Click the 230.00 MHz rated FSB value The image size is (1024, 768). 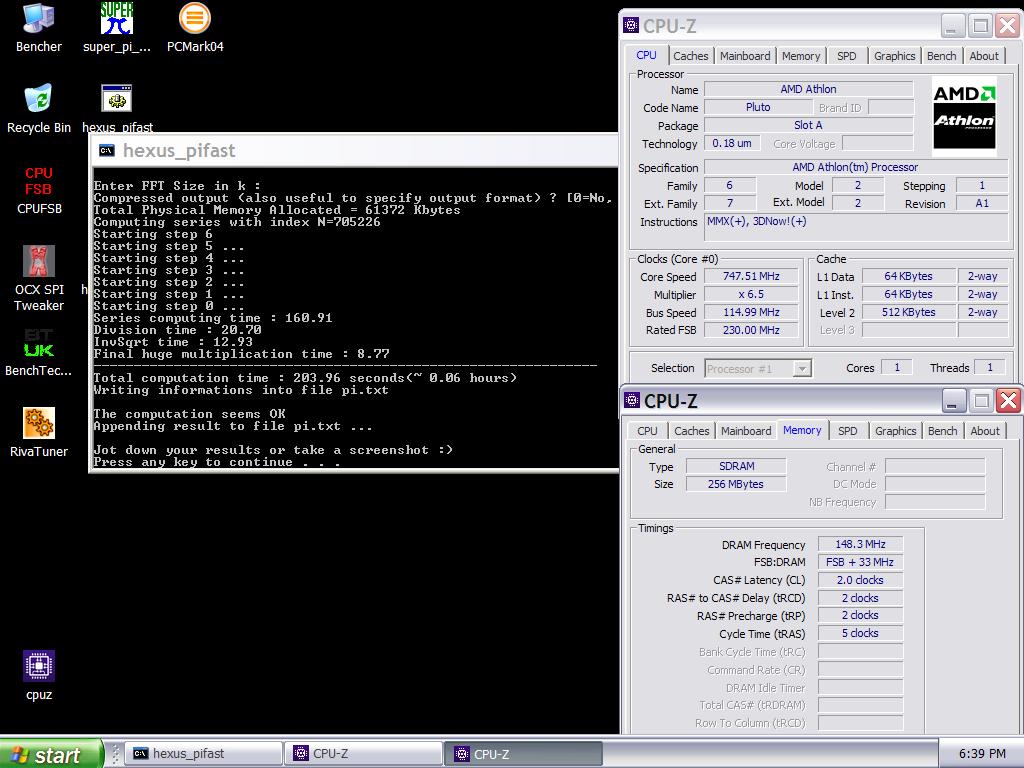[751, 330]
